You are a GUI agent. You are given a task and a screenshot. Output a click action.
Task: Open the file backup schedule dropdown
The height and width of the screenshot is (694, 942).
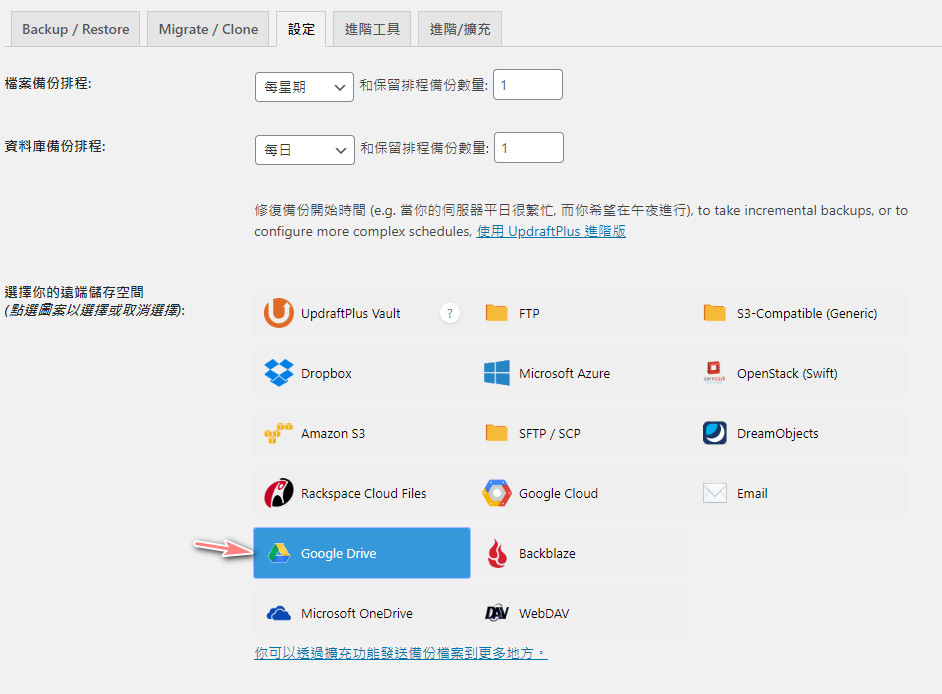click(x=304, y=87)
